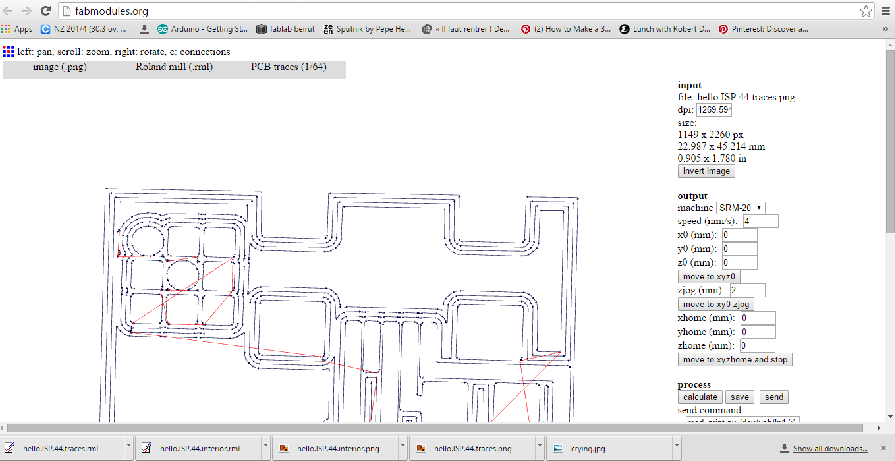This screenshot has width=895, height=461.
Task: Click the move to xyz0 button
Action: click(x=709, y=276)
